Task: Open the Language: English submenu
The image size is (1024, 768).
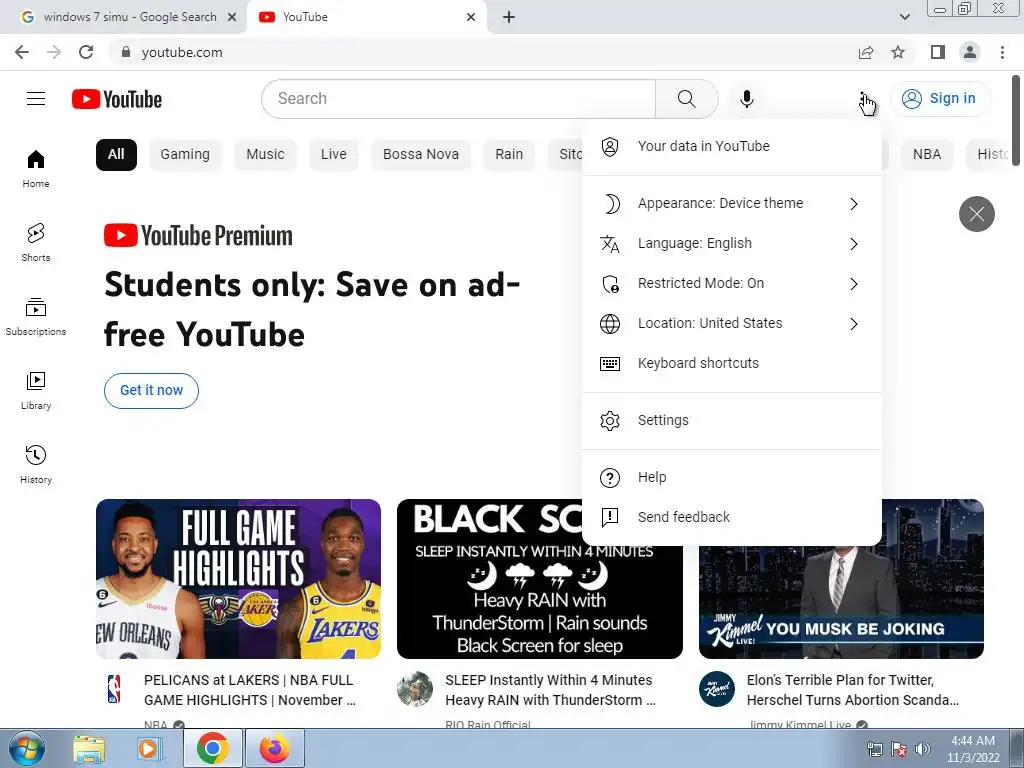Action: click(x=731, y=243)
